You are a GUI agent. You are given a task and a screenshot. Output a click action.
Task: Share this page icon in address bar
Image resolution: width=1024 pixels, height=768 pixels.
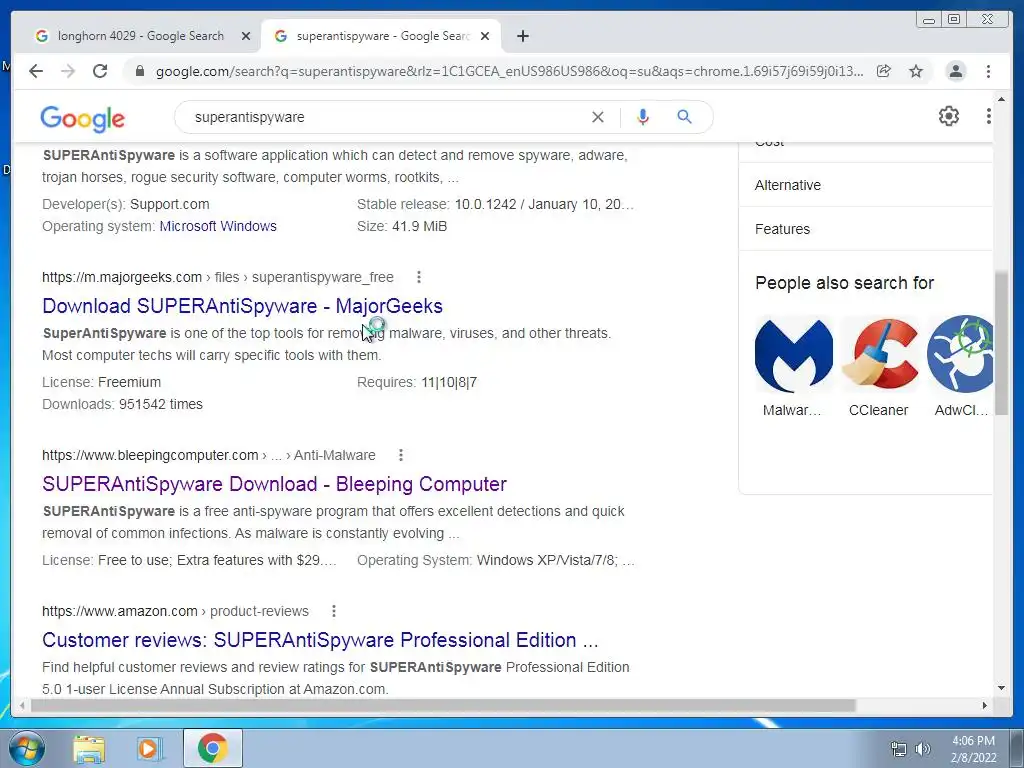click(x=884, y=71)
